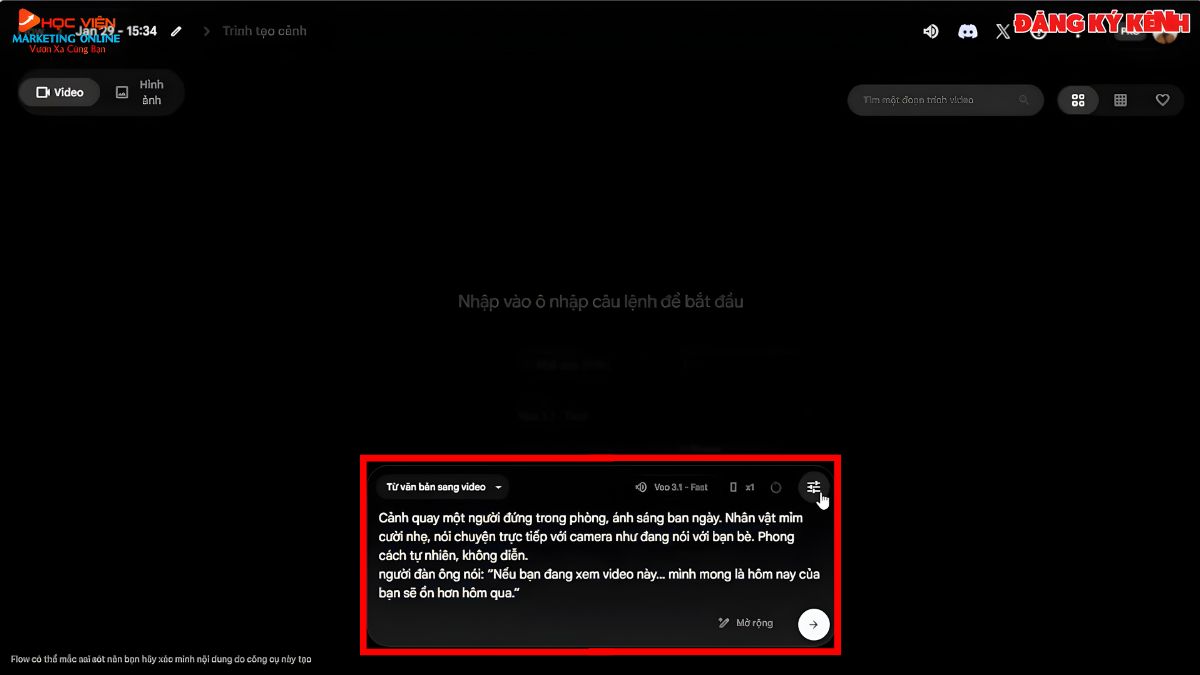Submit the prompt with the arrow button
Image resolution: width=1200 pixels, height=675 pixels.
point(813,624)
